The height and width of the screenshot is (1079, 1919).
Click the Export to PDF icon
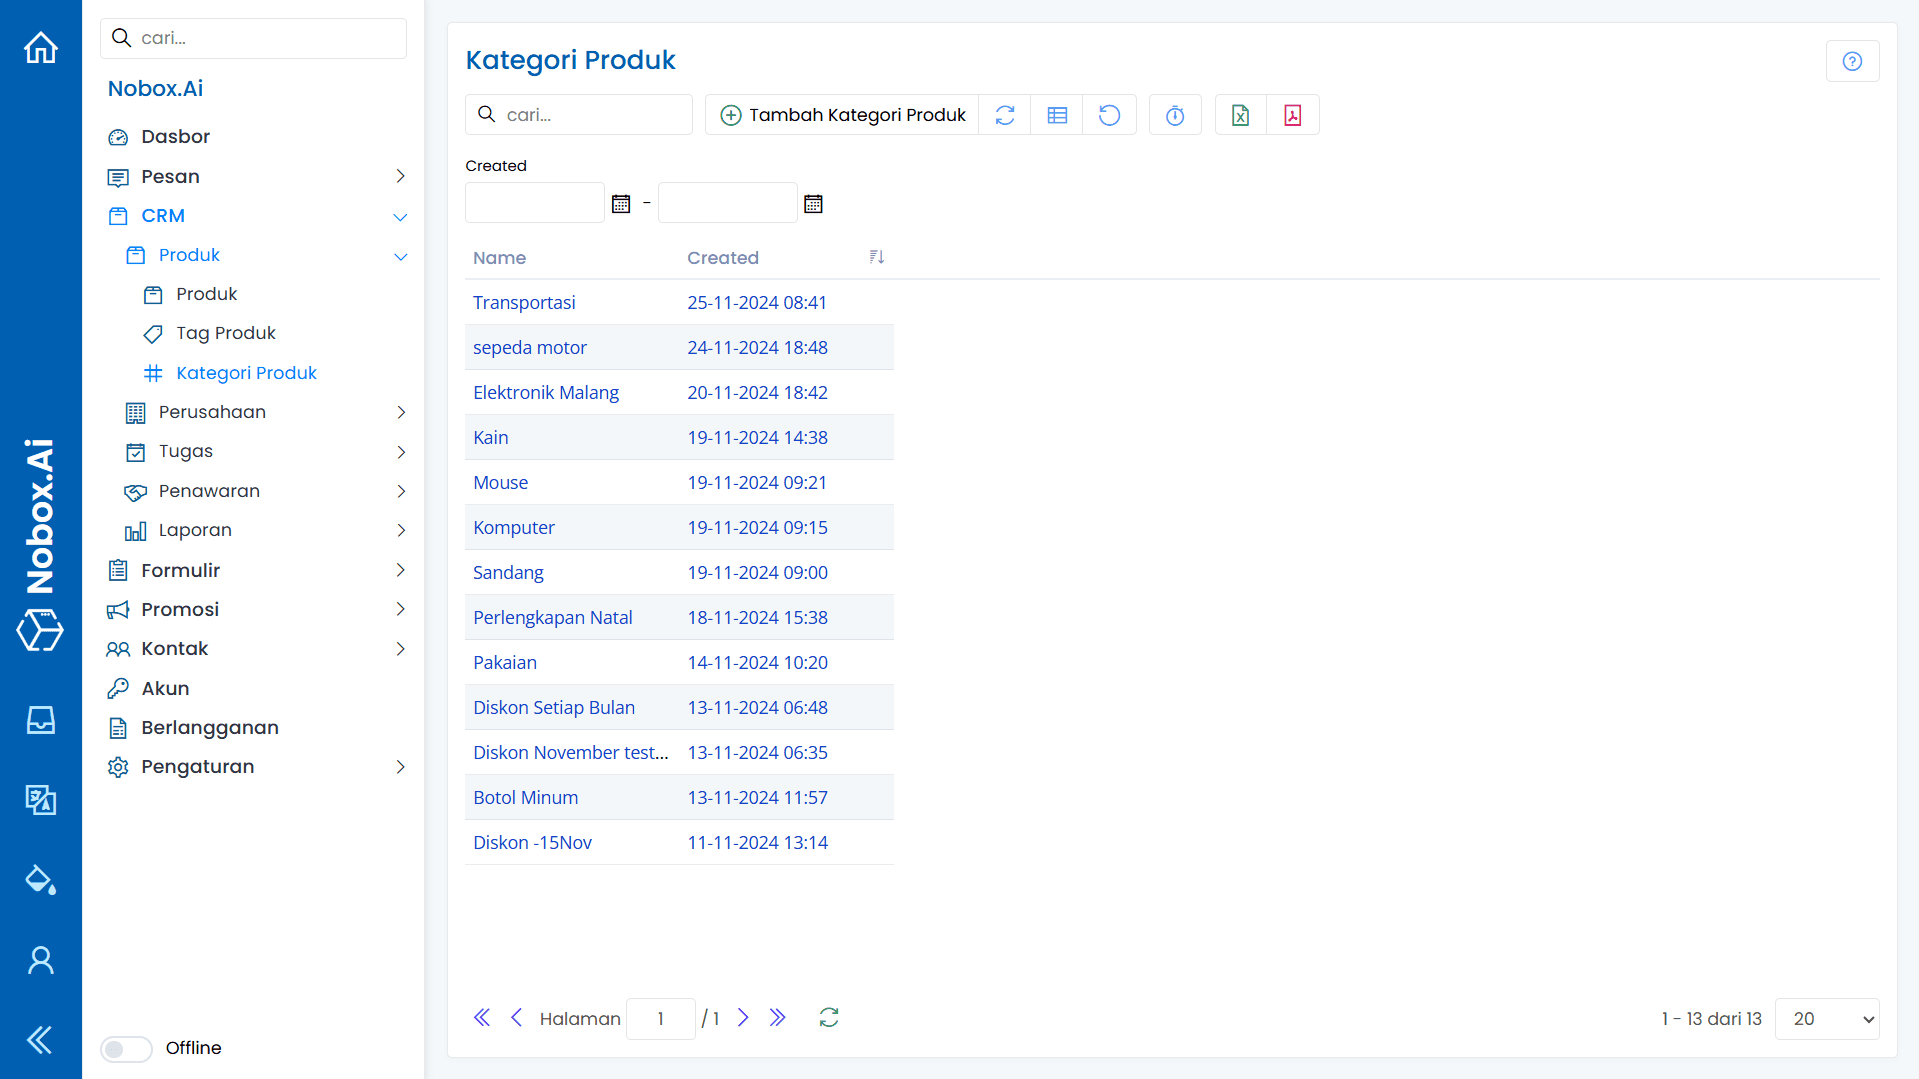1292,115
